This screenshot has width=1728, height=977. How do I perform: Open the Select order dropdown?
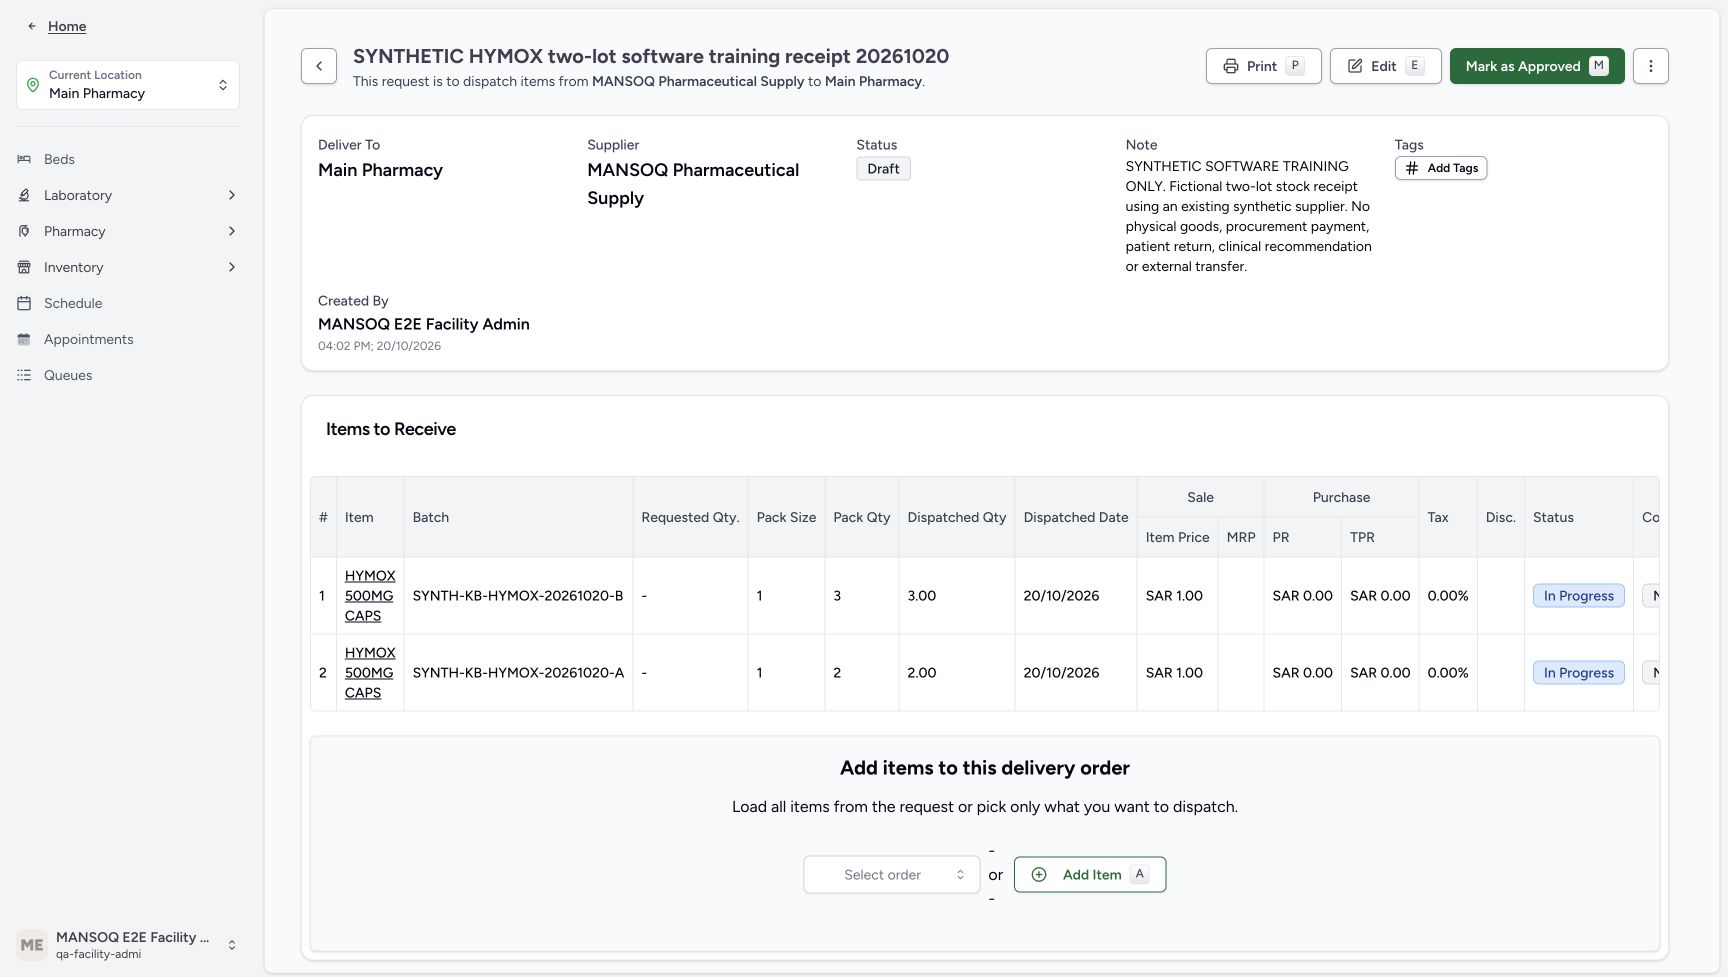(892, 875)
